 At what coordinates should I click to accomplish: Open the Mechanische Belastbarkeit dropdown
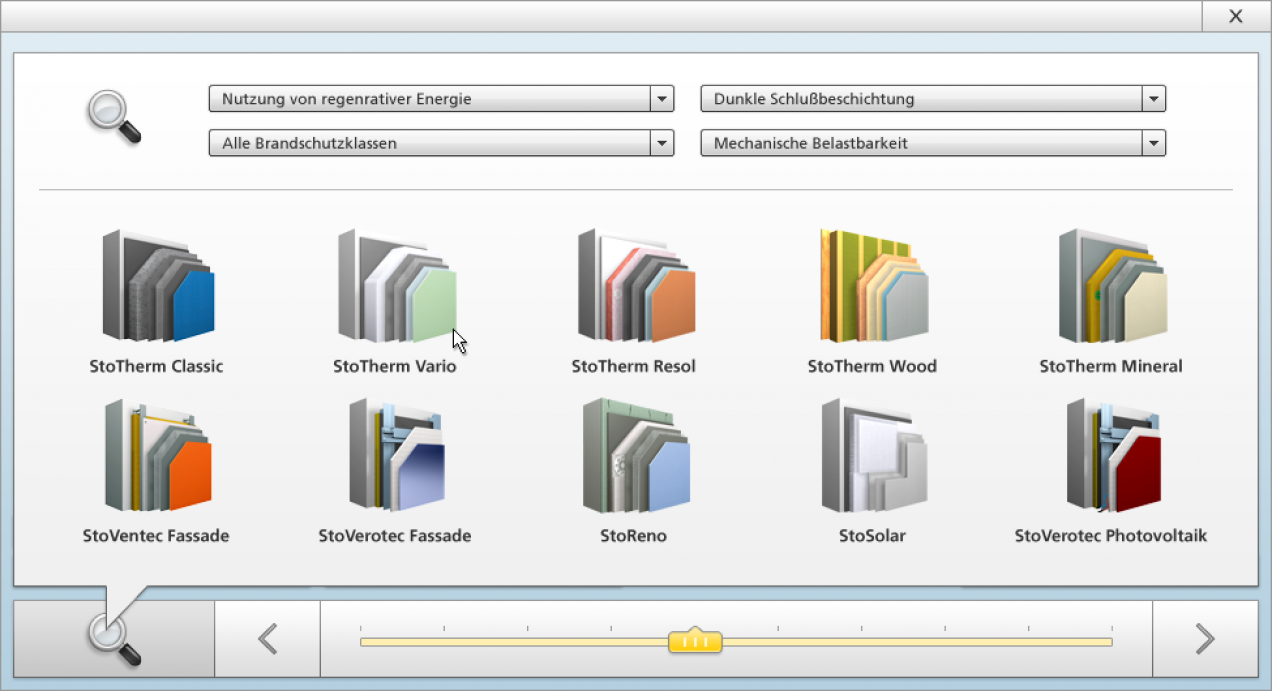[1153, 143]
